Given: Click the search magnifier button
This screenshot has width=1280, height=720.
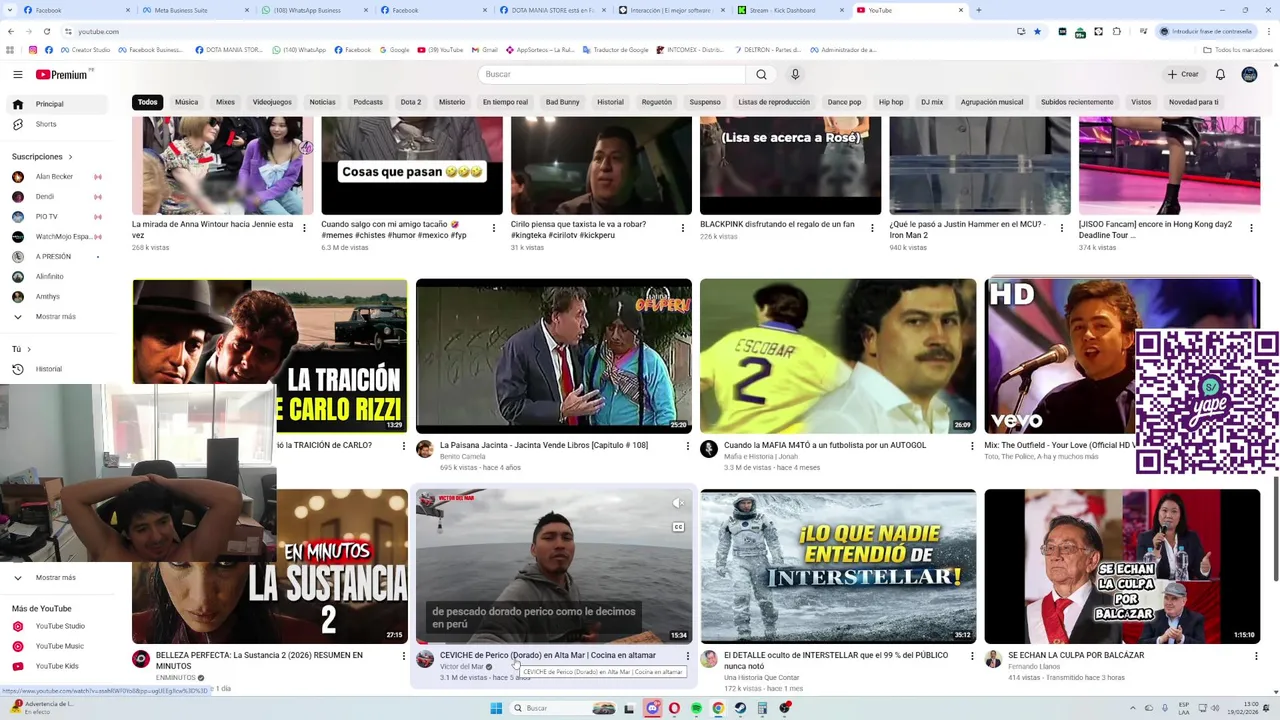Looking at the screenshot, I should pos(761,74).
